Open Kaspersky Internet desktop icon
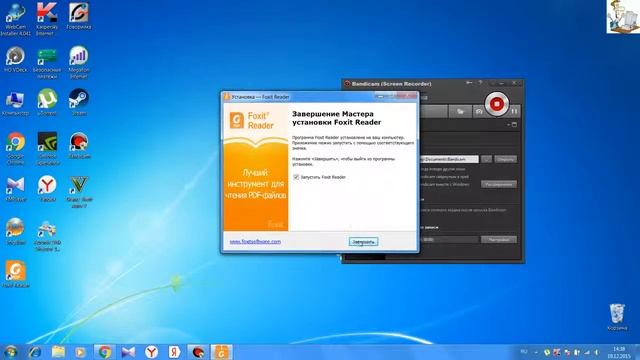The height and width of the screenshot is (360, 640). 47,20
